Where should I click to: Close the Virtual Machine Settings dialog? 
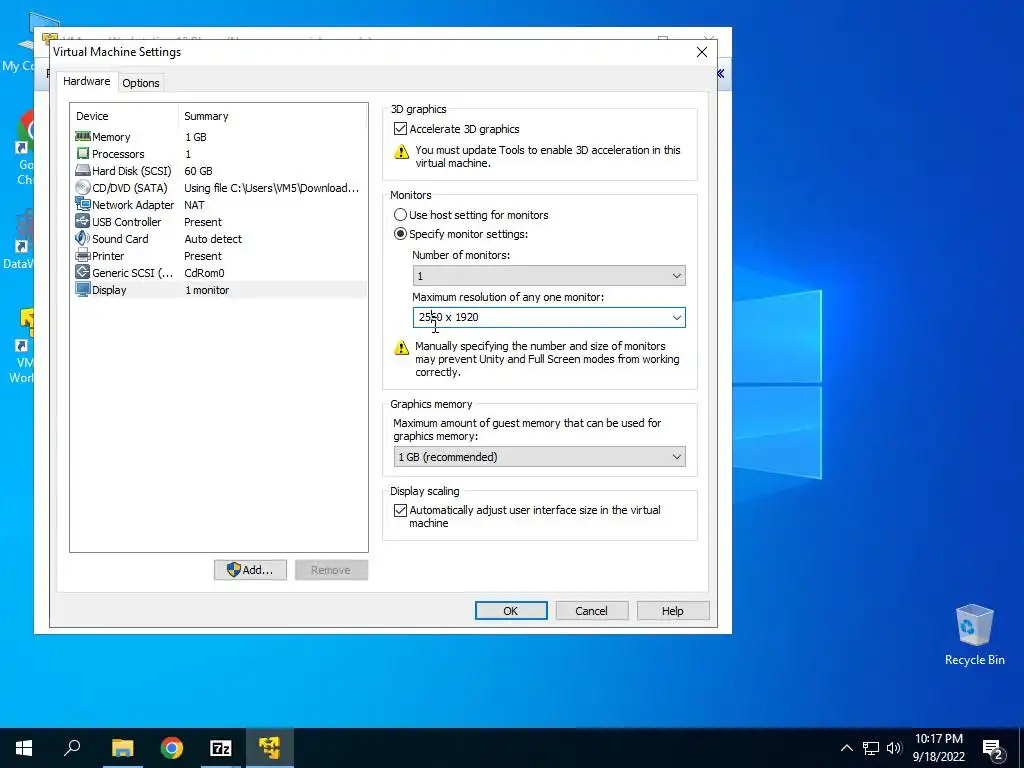[x=701, y=52]
